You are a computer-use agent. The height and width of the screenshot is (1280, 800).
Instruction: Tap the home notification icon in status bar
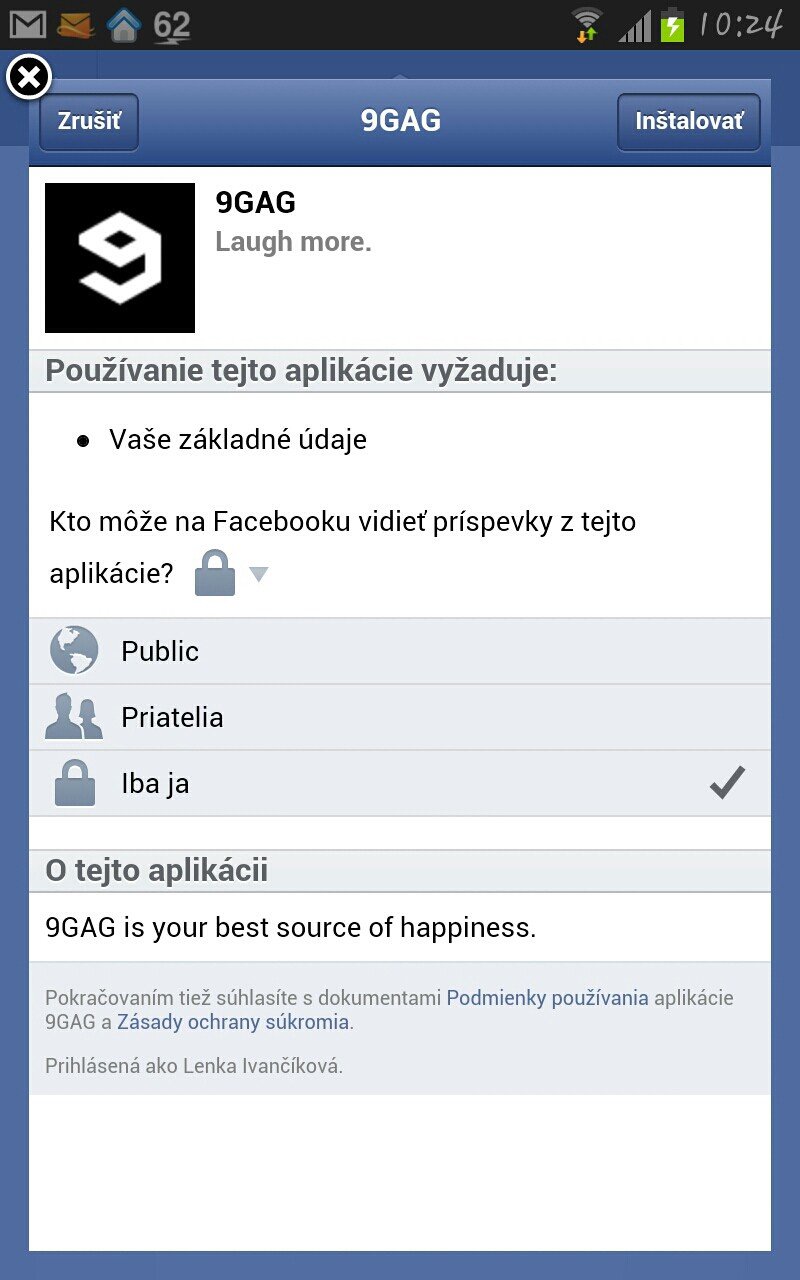point(123,24)
